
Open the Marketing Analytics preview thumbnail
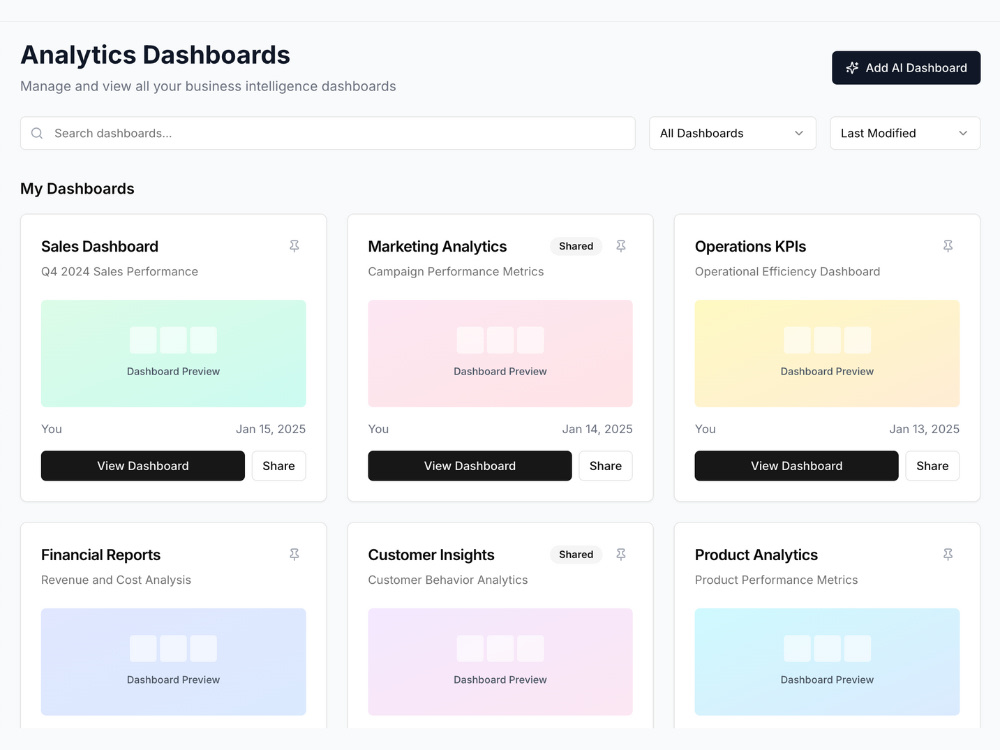coord(500,353)
